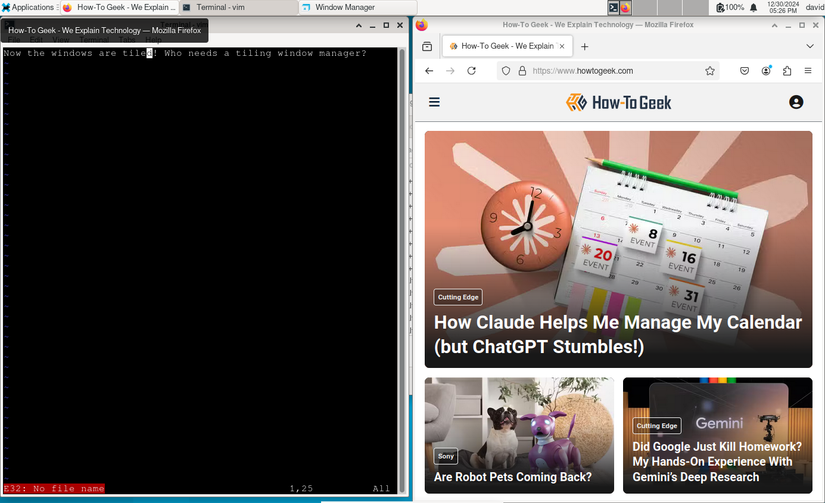The image size is (825, 503).
Task: Open the How Claude Helps Me Manage My Calendar article
Action: (618, 335)
